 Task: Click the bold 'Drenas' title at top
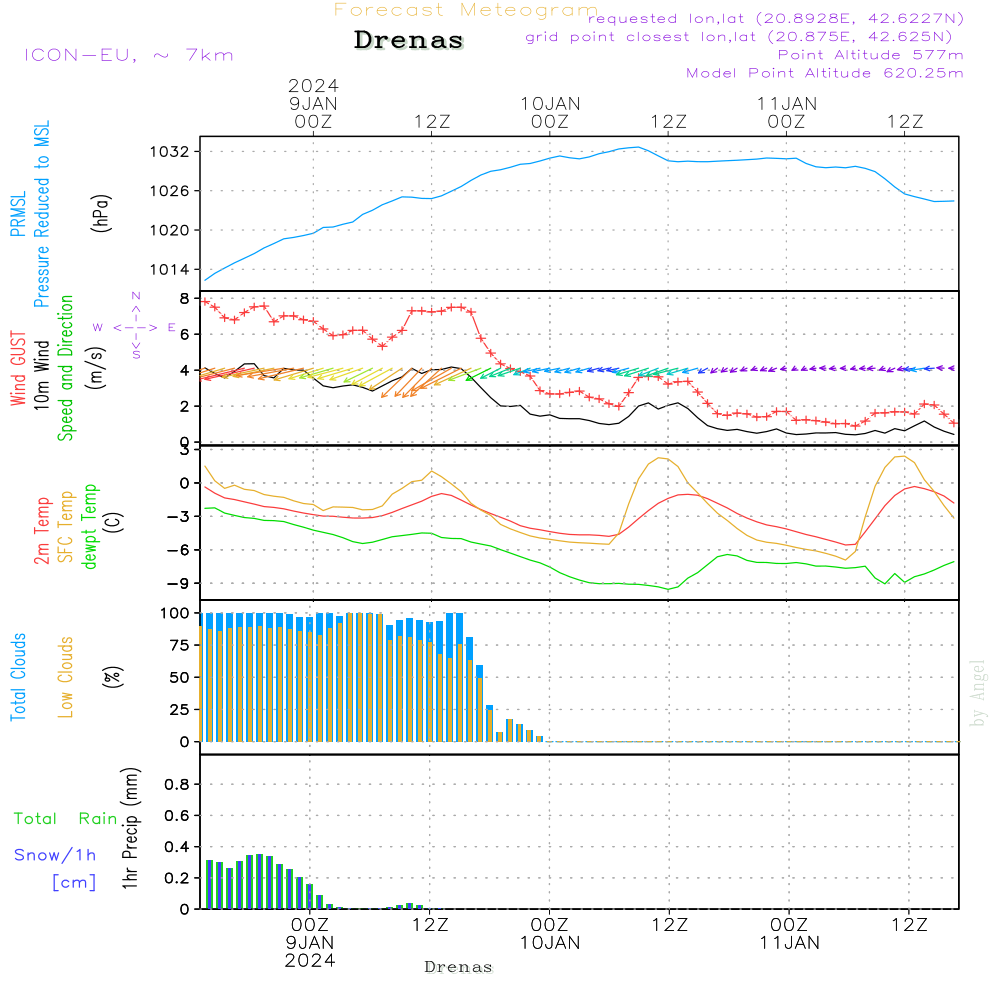408,40
